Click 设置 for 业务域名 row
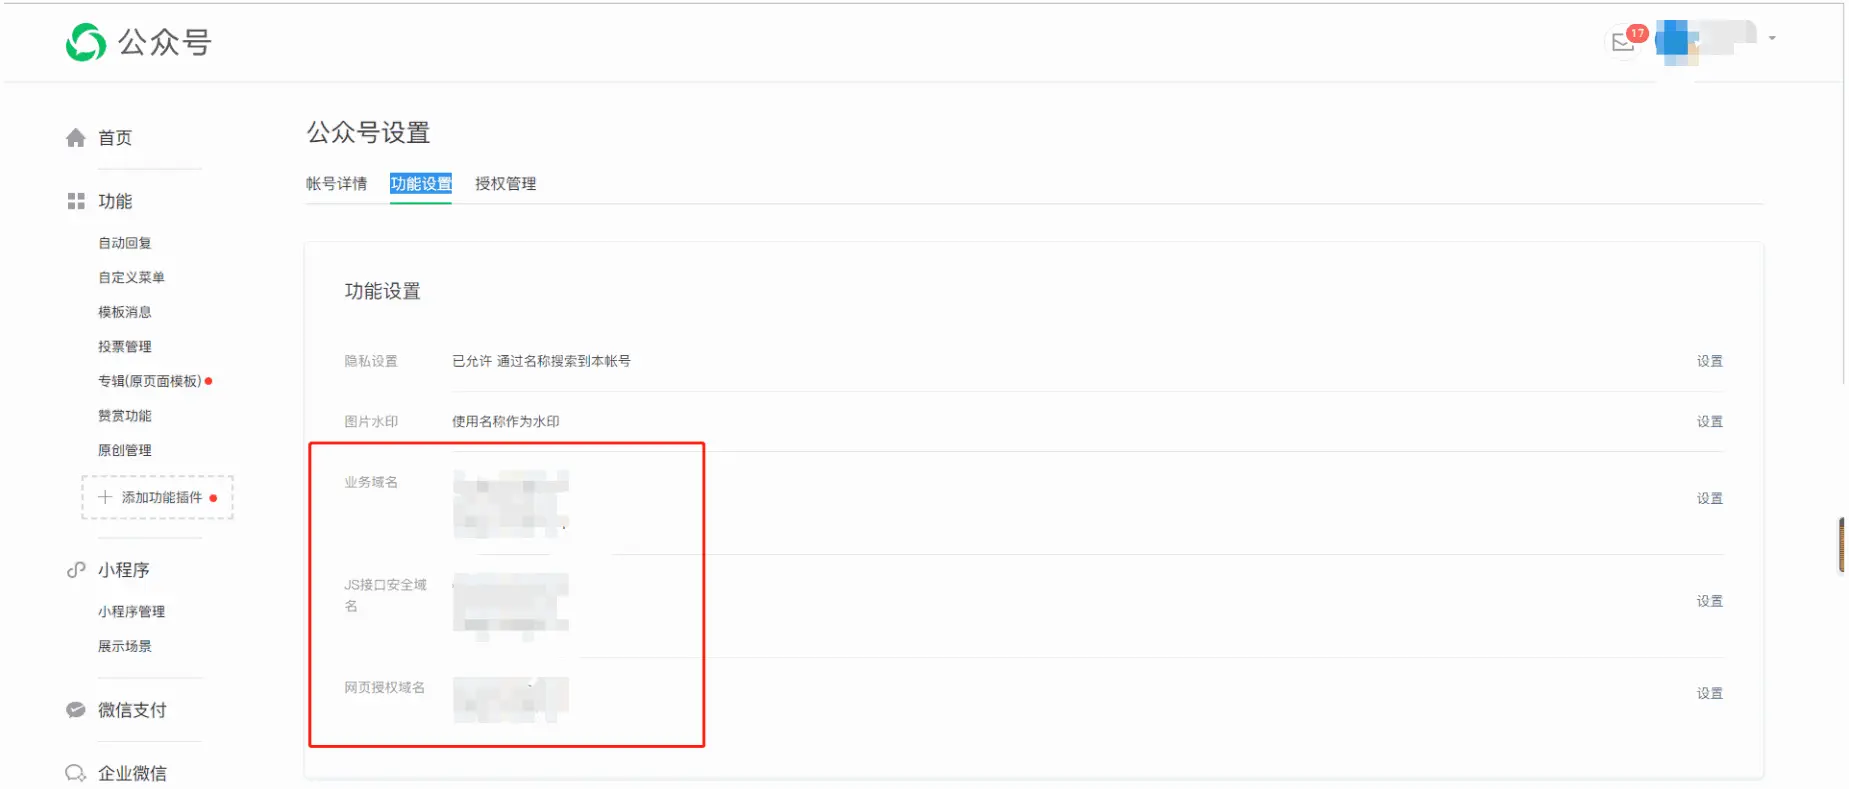This screenshot has width=1849, height=789. click(1710, 498)
